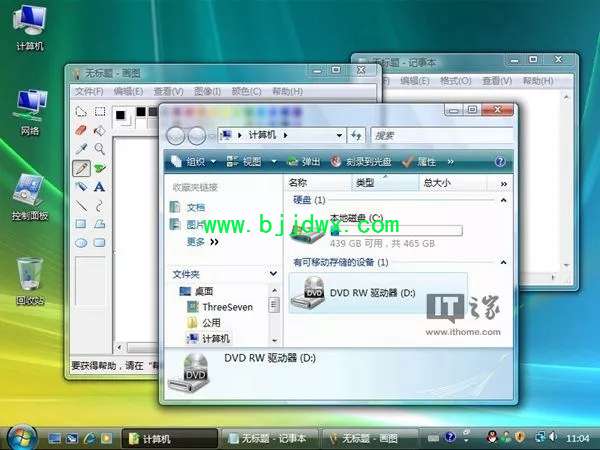Select the rectangular select tool in Paint
Screen dimensions: 600x450
coord(100,112)
